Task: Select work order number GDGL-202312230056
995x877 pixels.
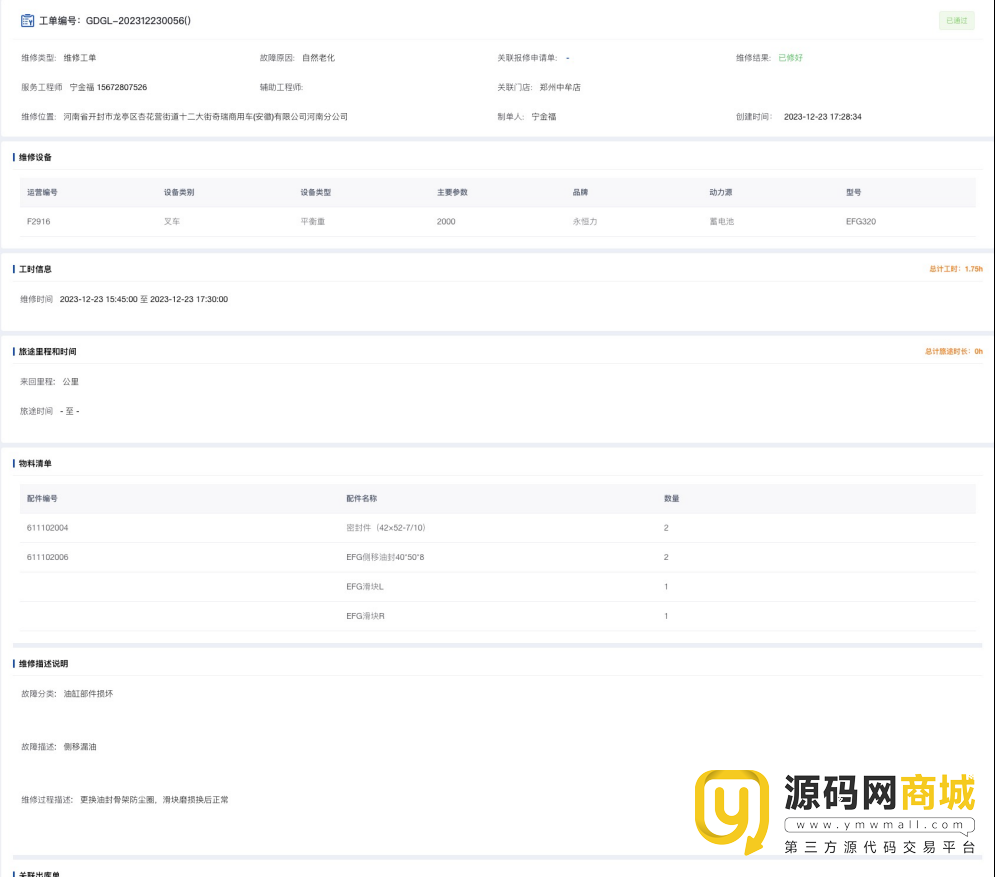Action: tap(138, 20)
